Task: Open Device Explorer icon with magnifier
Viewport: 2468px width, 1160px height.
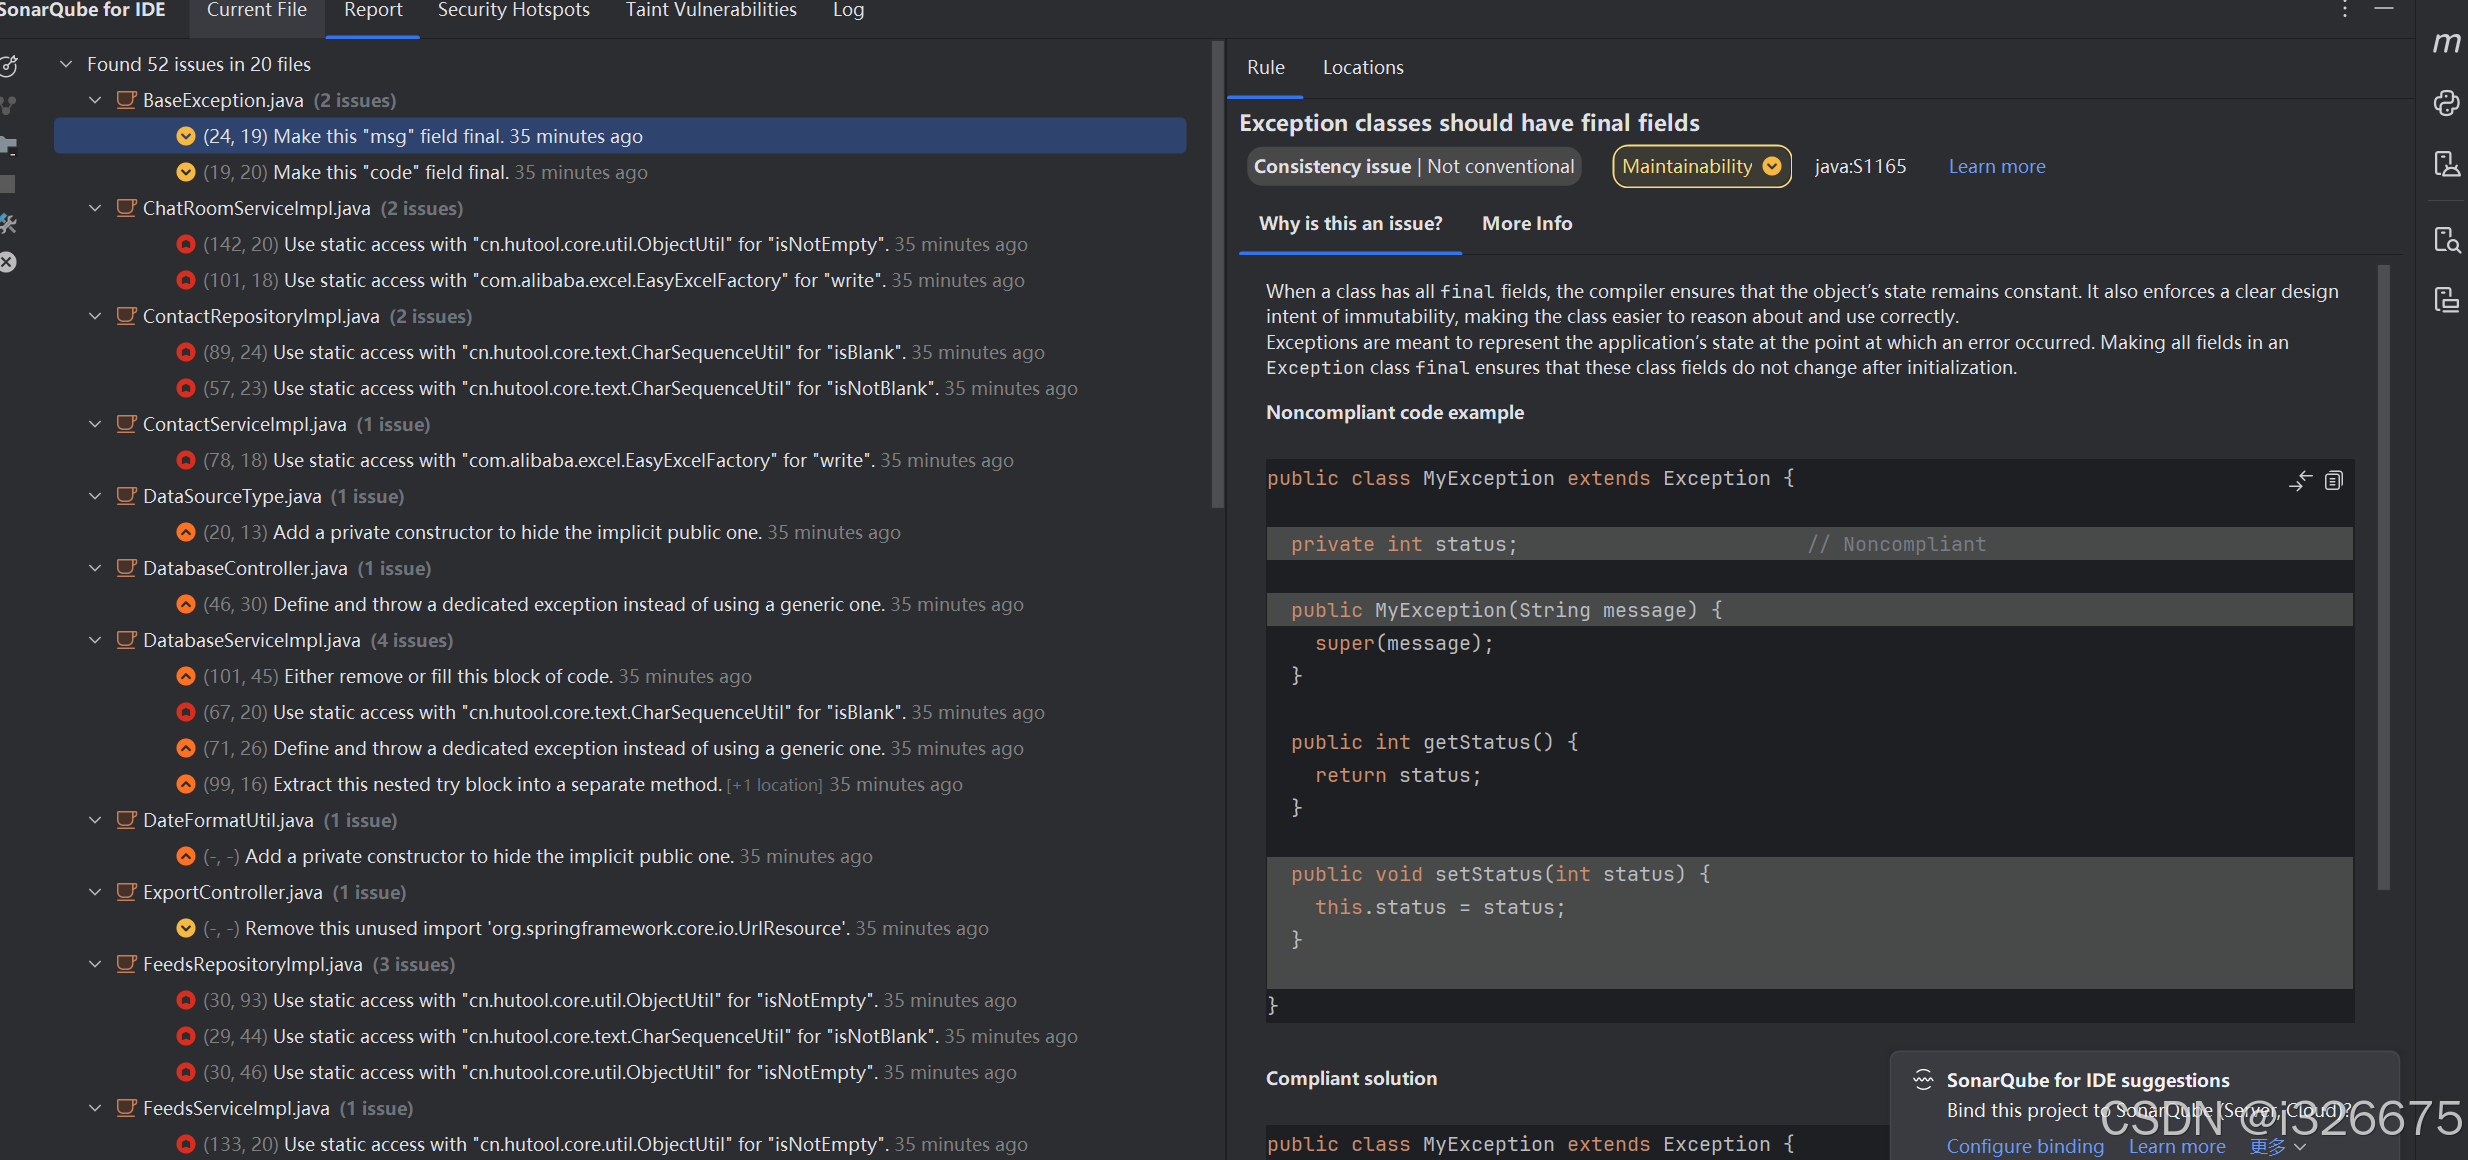Action: pos(2446,240)
